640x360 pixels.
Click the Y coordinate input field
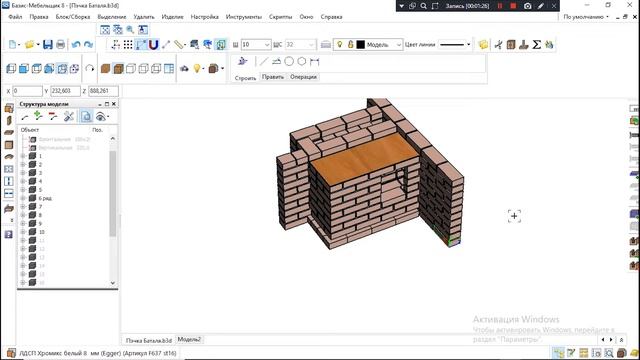click(65, 91)
